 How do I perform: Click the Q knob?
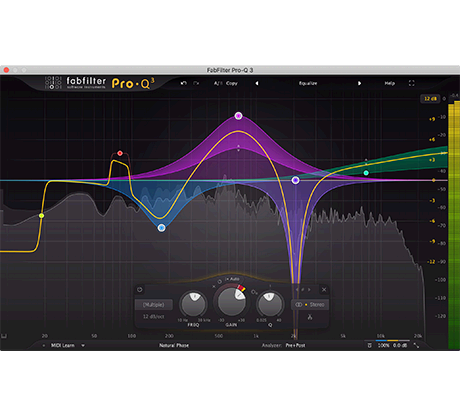point(270,304)
